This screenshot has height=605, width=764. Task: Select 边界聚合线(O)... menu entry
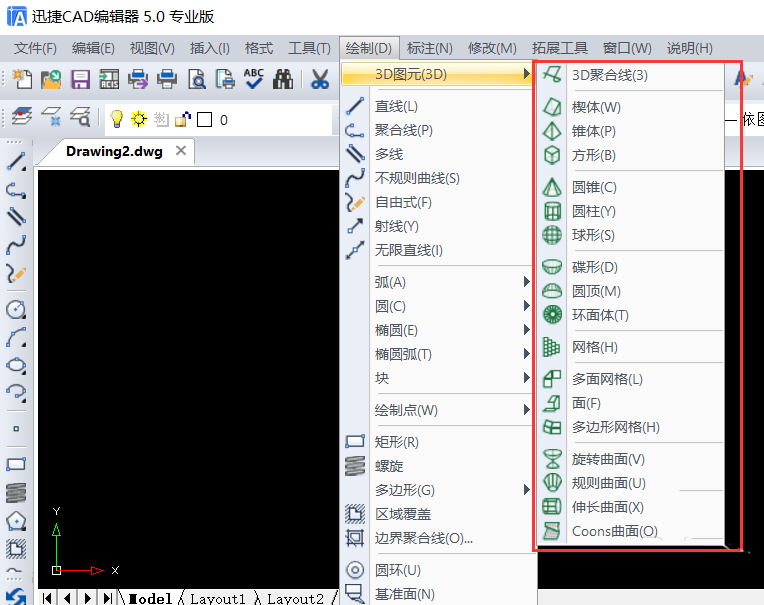[x=437, y=538]
